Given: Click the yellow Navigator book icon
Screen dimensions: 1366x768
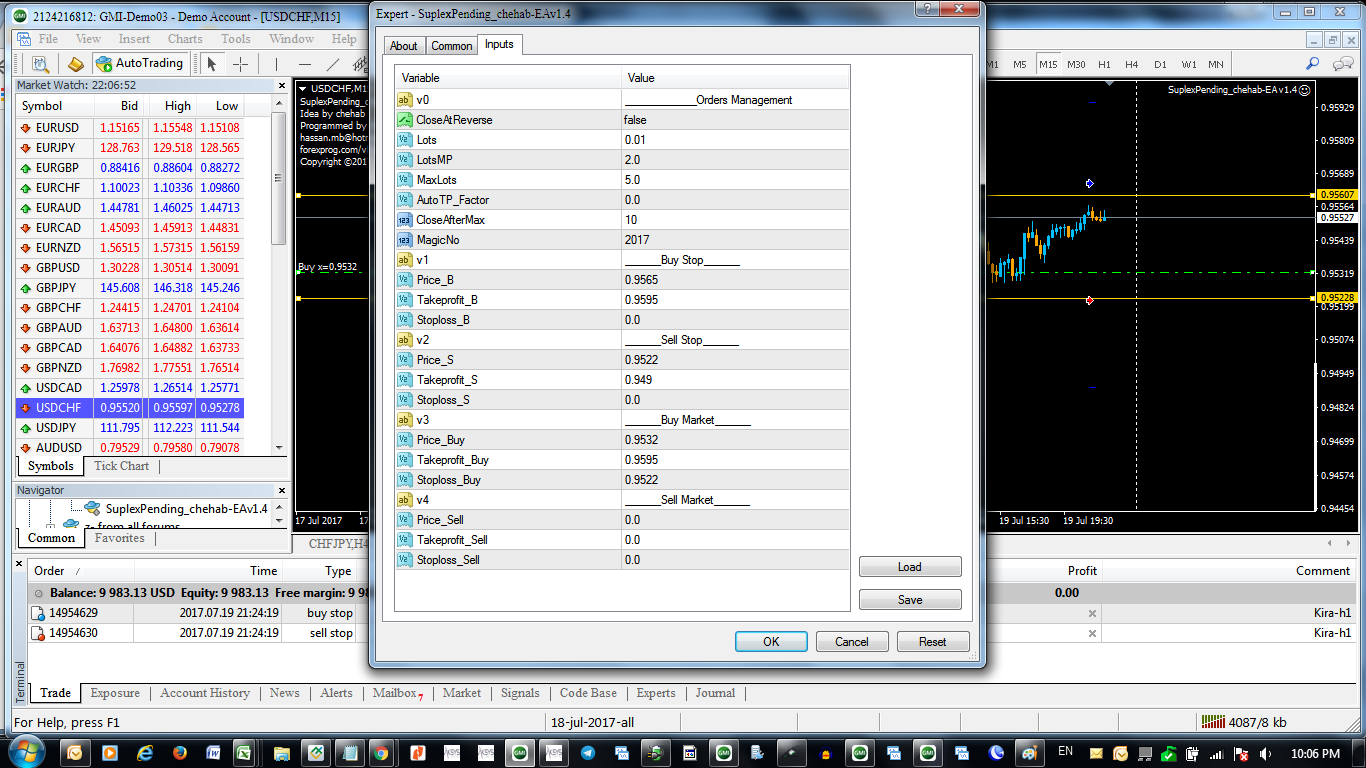Looking at the screenshot, I should click(76, 64).
